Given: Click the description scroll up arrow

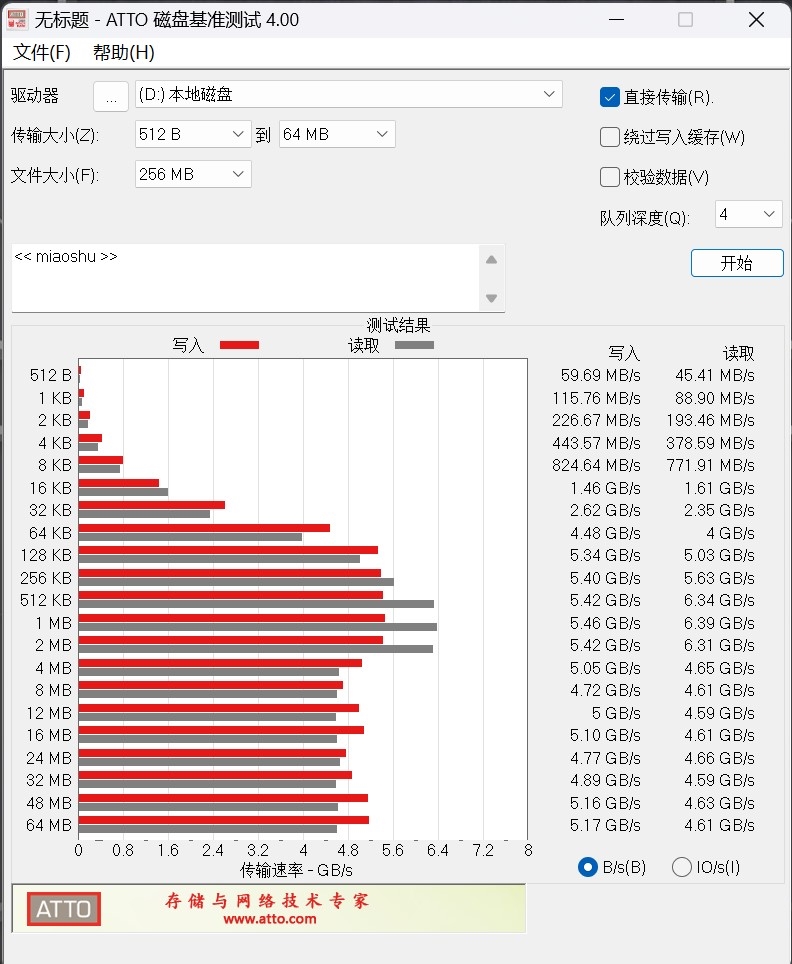Looking at the screenshot, I should point(491,260).
